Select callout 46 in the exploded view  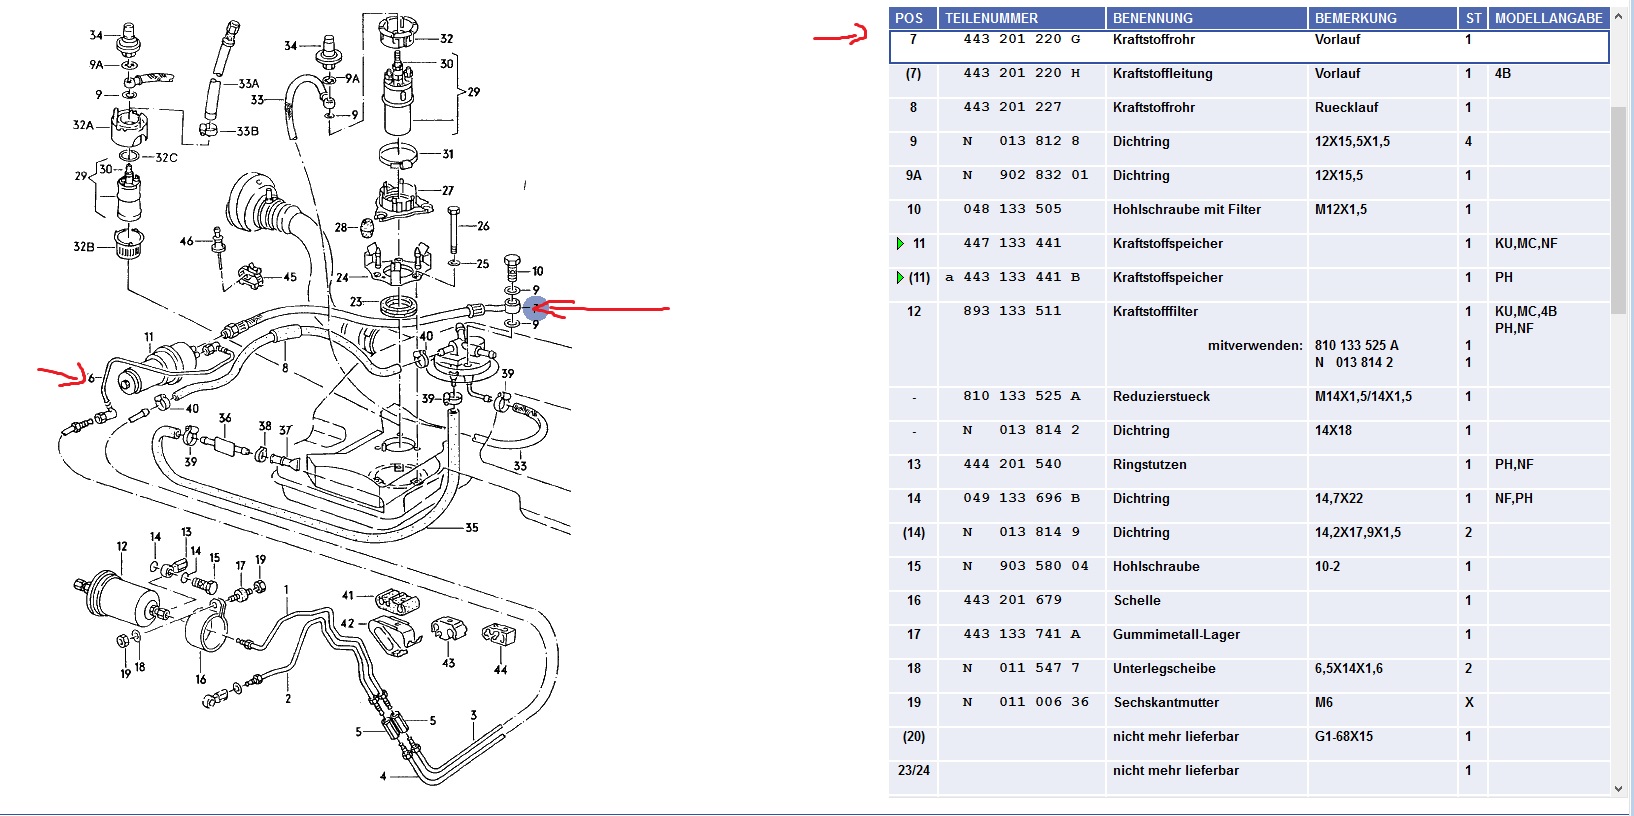[187, 241]
